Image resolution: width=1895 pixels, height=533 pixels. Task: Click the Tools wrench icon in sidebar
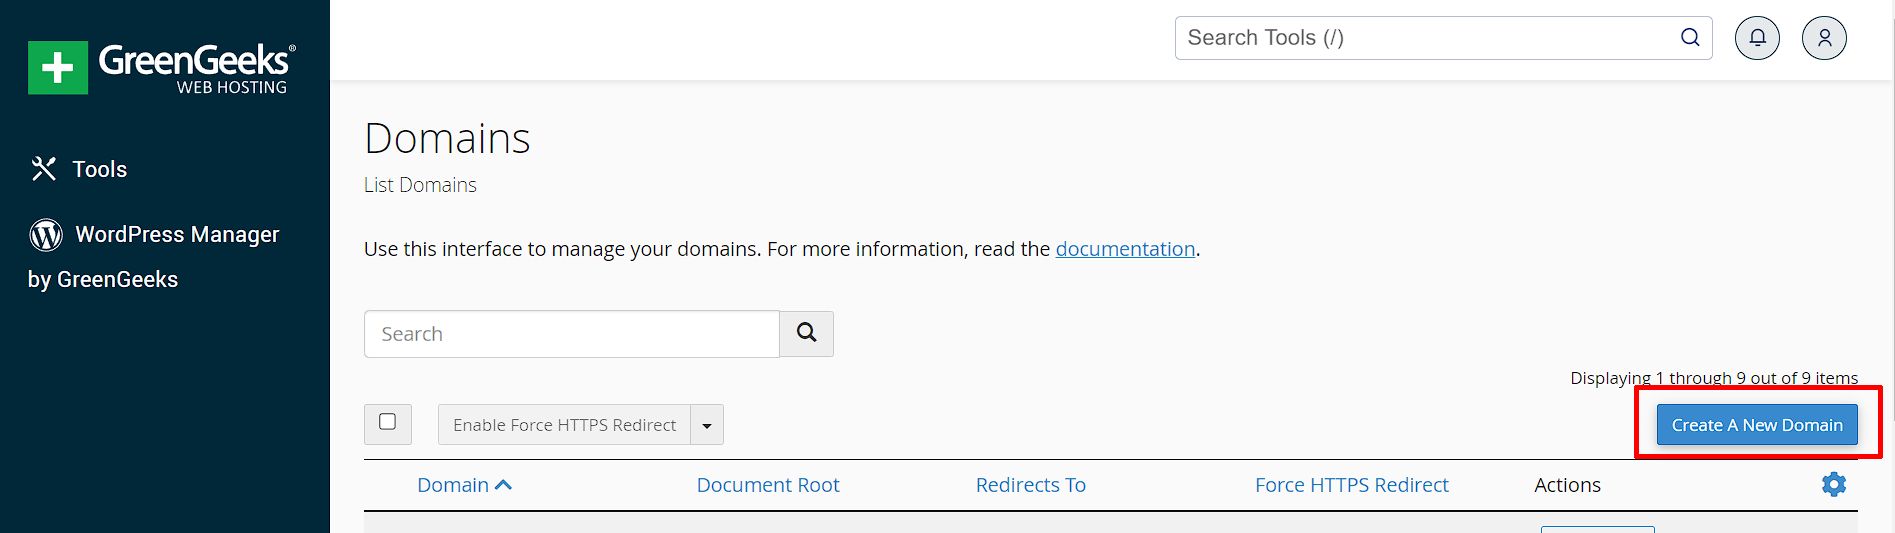click(x=43, y=169)
